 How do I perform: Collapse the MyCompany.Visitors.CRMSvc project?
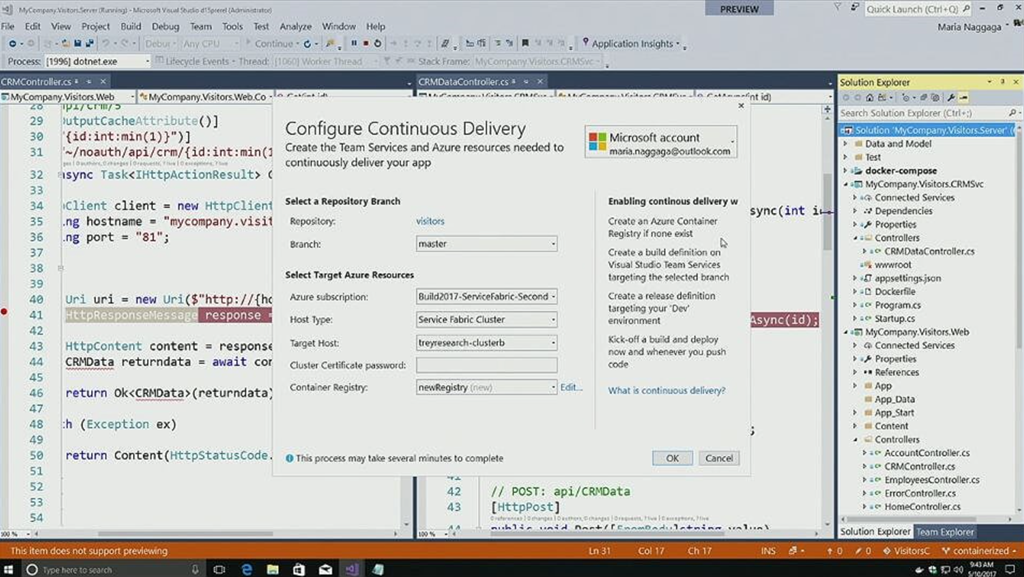[x=846, y=184]
